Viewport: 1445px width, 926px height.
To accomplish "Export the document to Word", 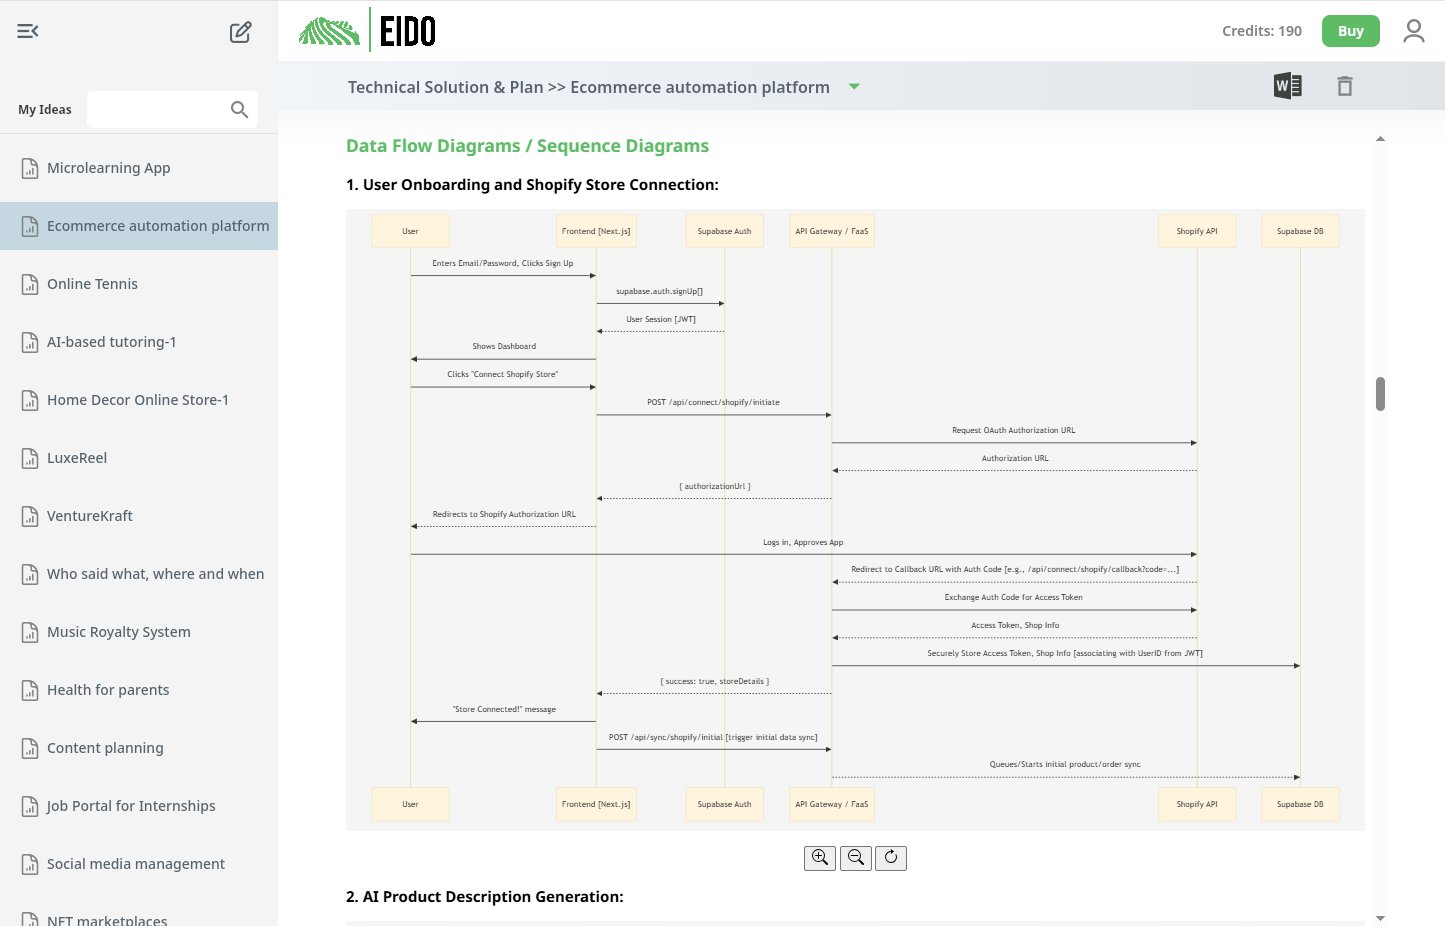I will (x=1288, y=86).
